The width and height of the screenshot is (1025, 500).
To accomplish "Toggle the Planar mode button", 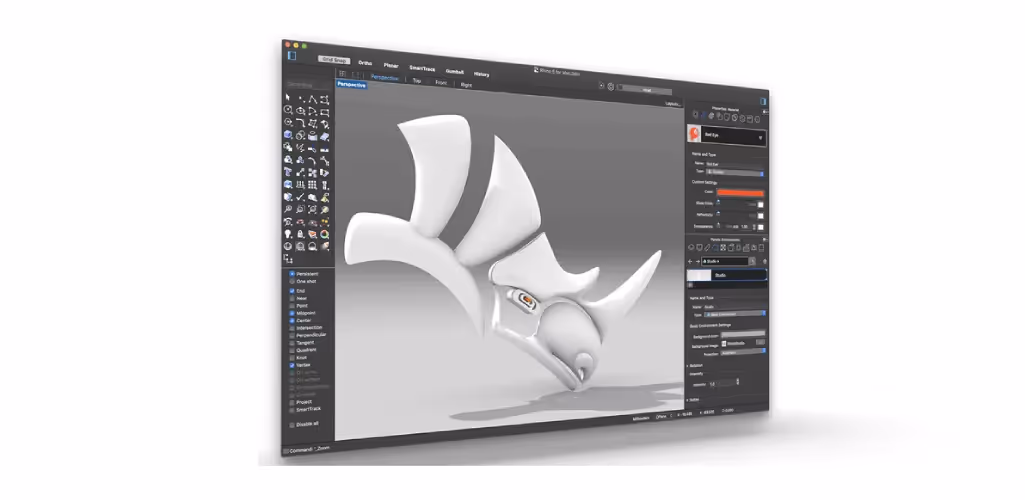I will 391,65.
